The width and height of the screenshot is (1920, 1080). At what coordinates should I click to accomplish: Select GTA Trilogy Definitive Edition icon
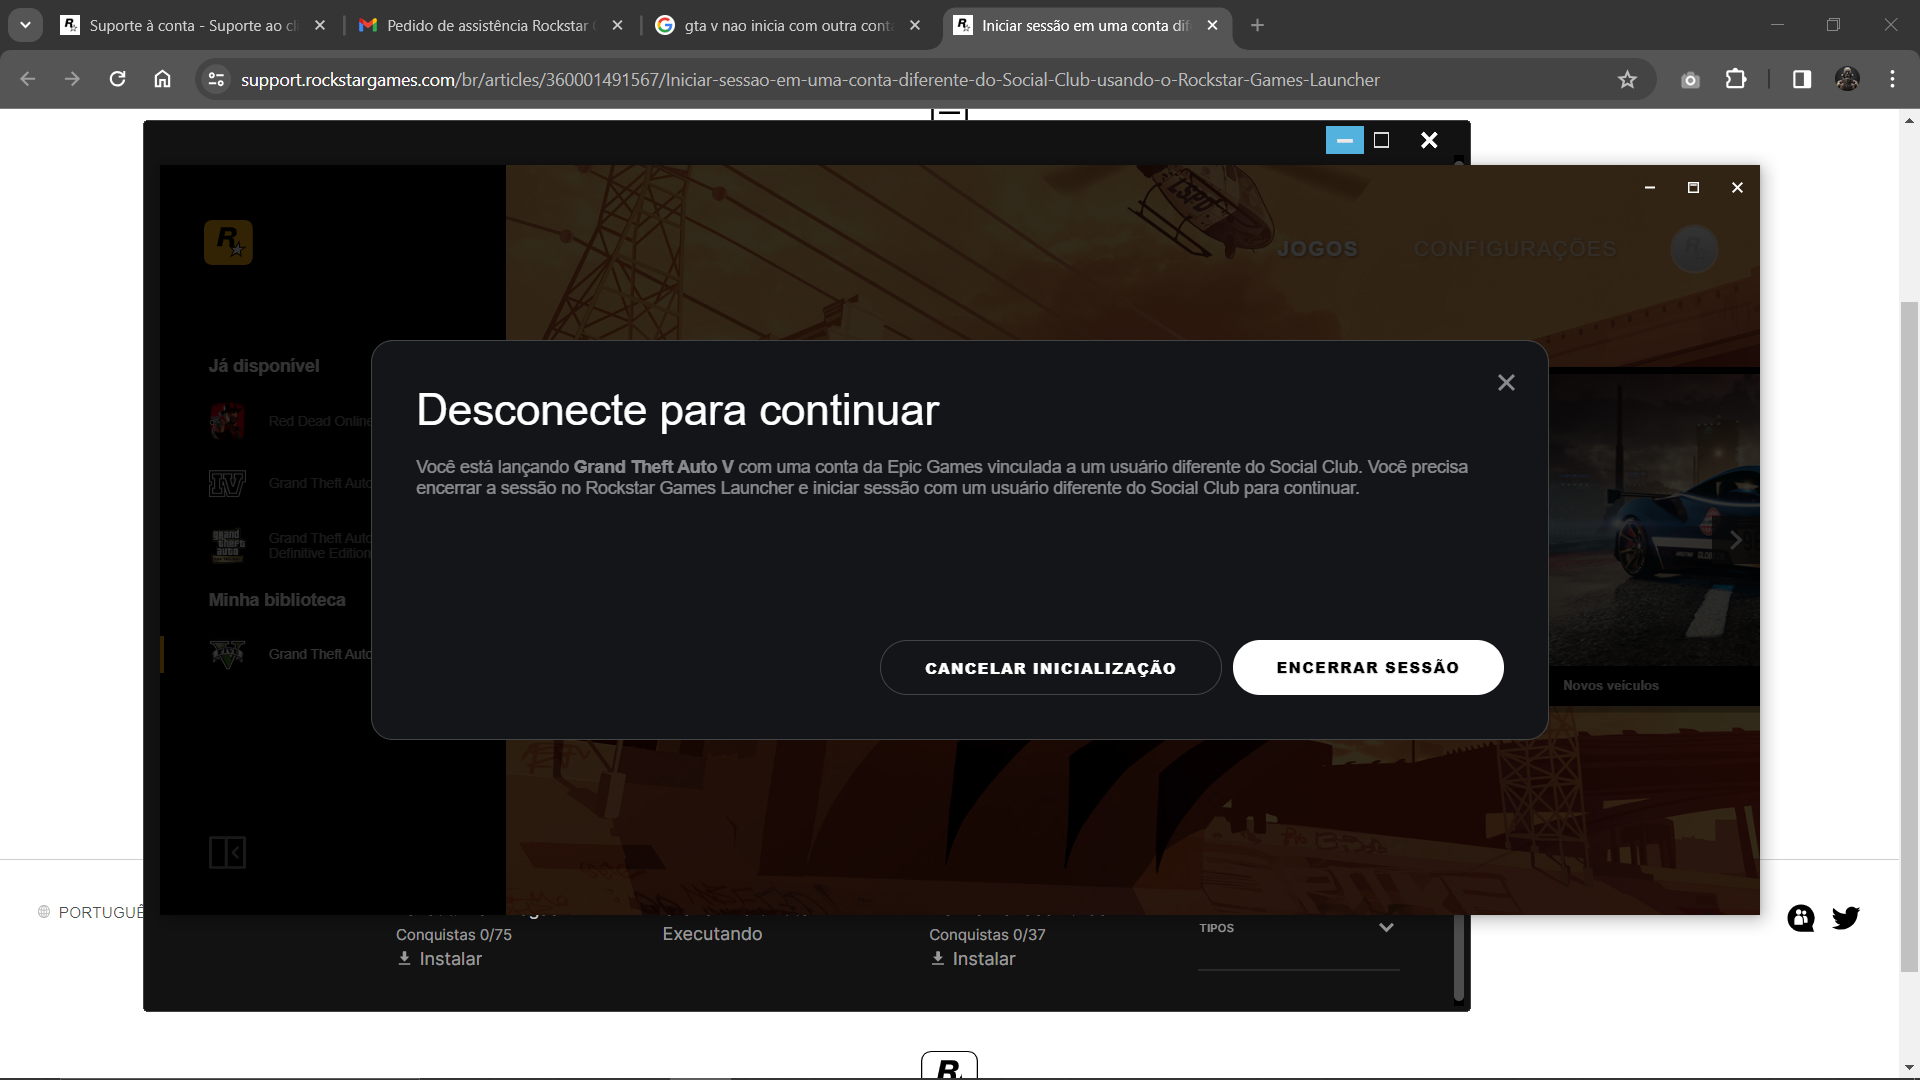tap(227, 545)
